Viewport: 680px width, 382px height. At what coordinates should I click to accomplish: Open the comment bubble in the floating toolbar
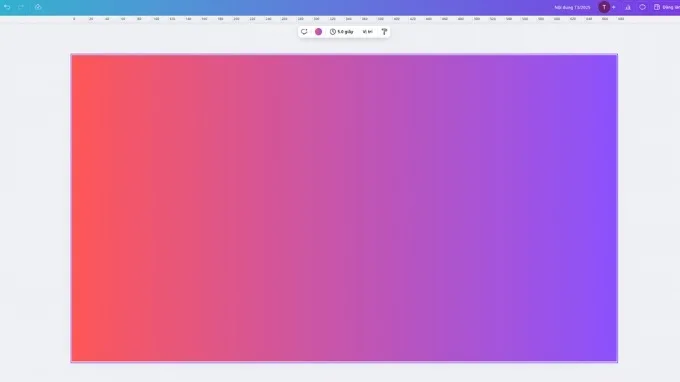click(304, 32)
